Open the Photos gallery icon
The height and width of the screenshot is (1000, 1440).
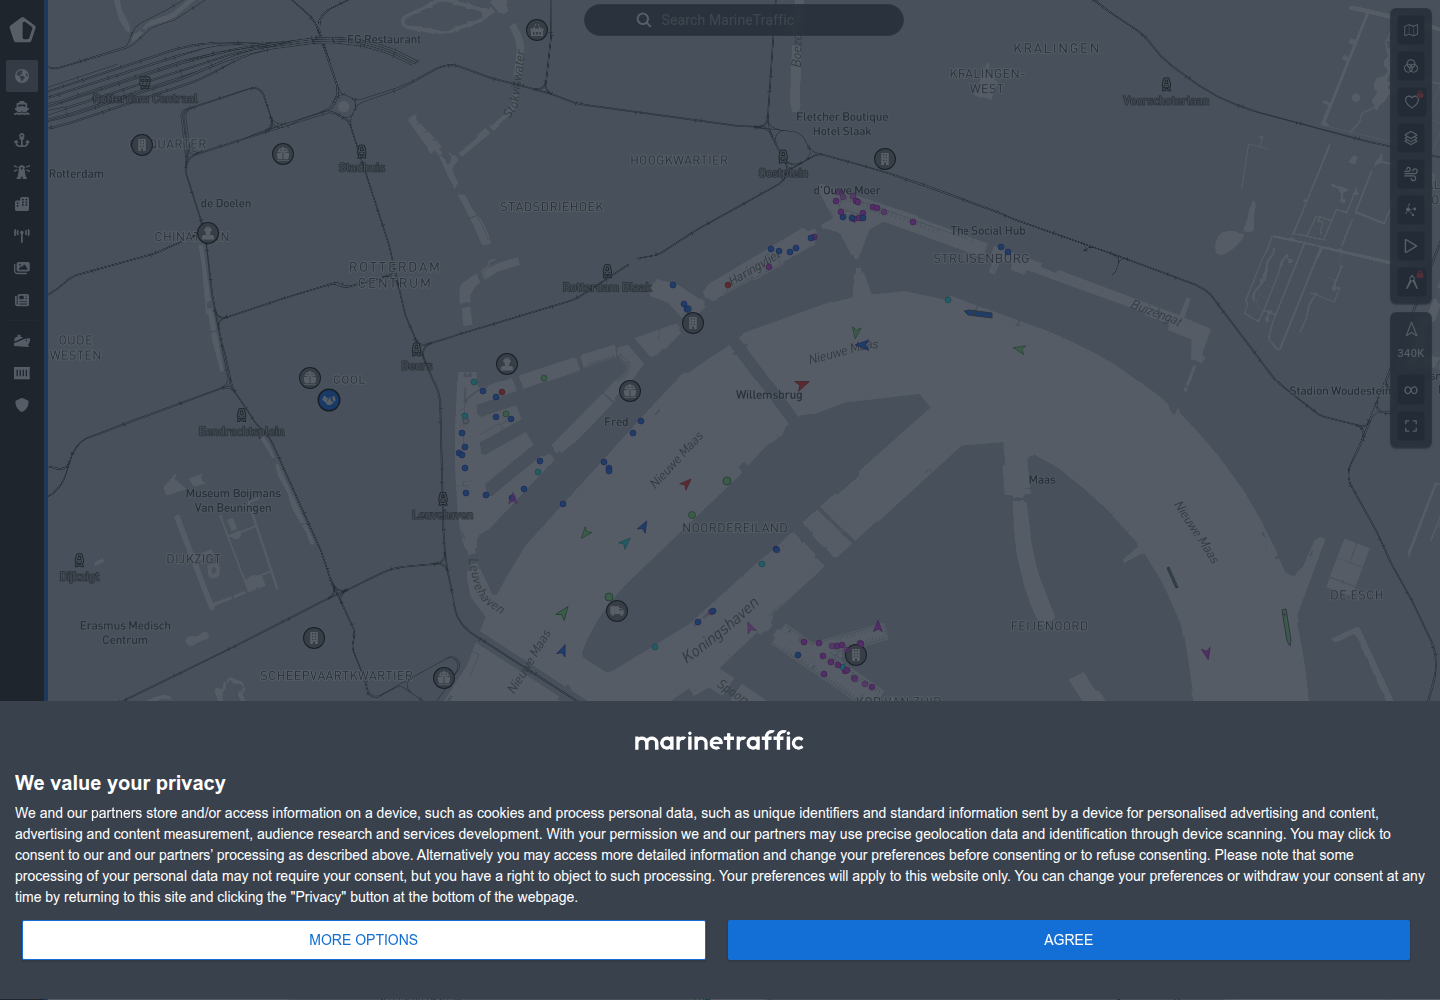(22, 268)
